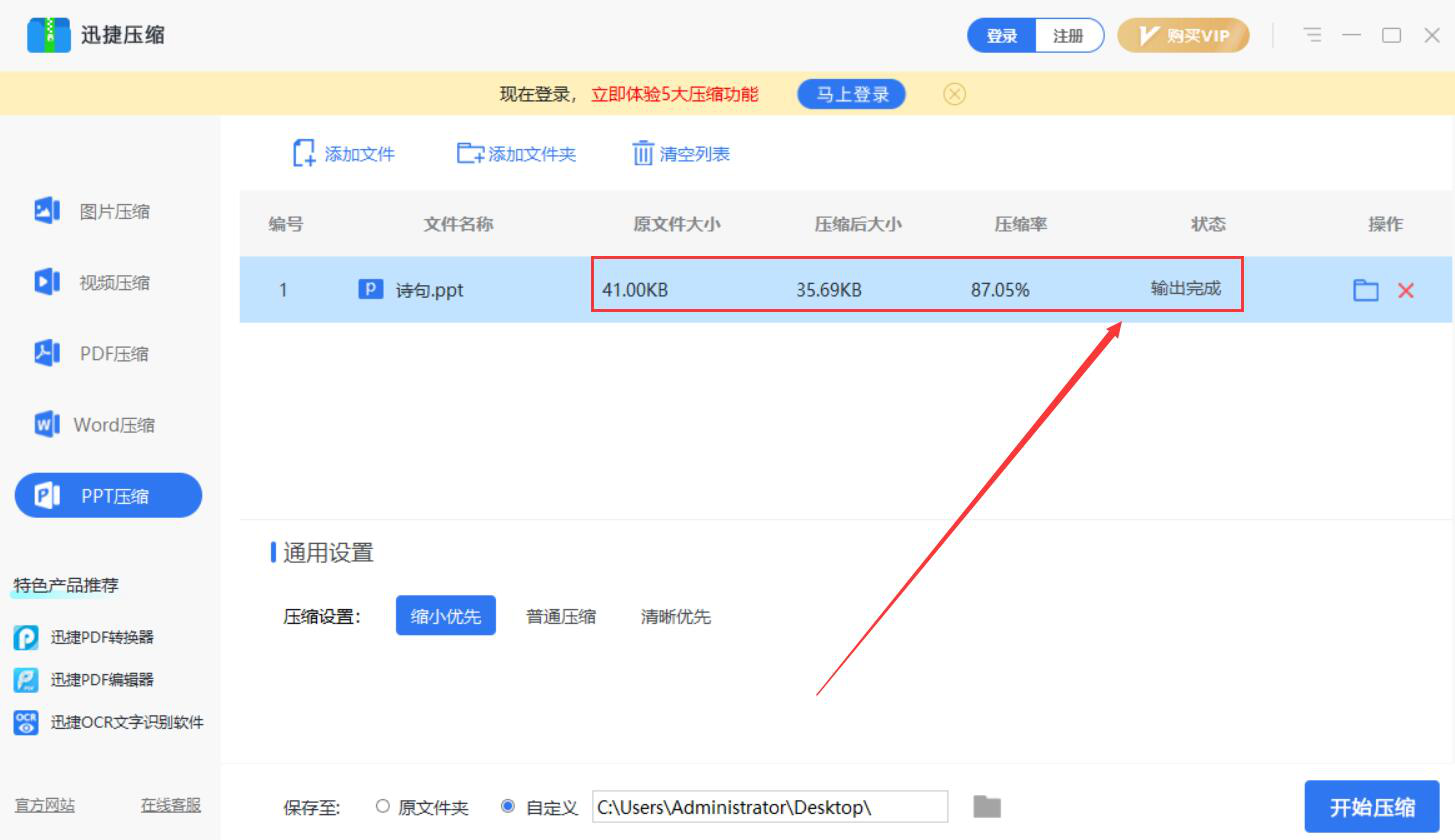Click the 登录 login button
This screenshot has width=1455, height=840.
click(x=1002, y=36)
